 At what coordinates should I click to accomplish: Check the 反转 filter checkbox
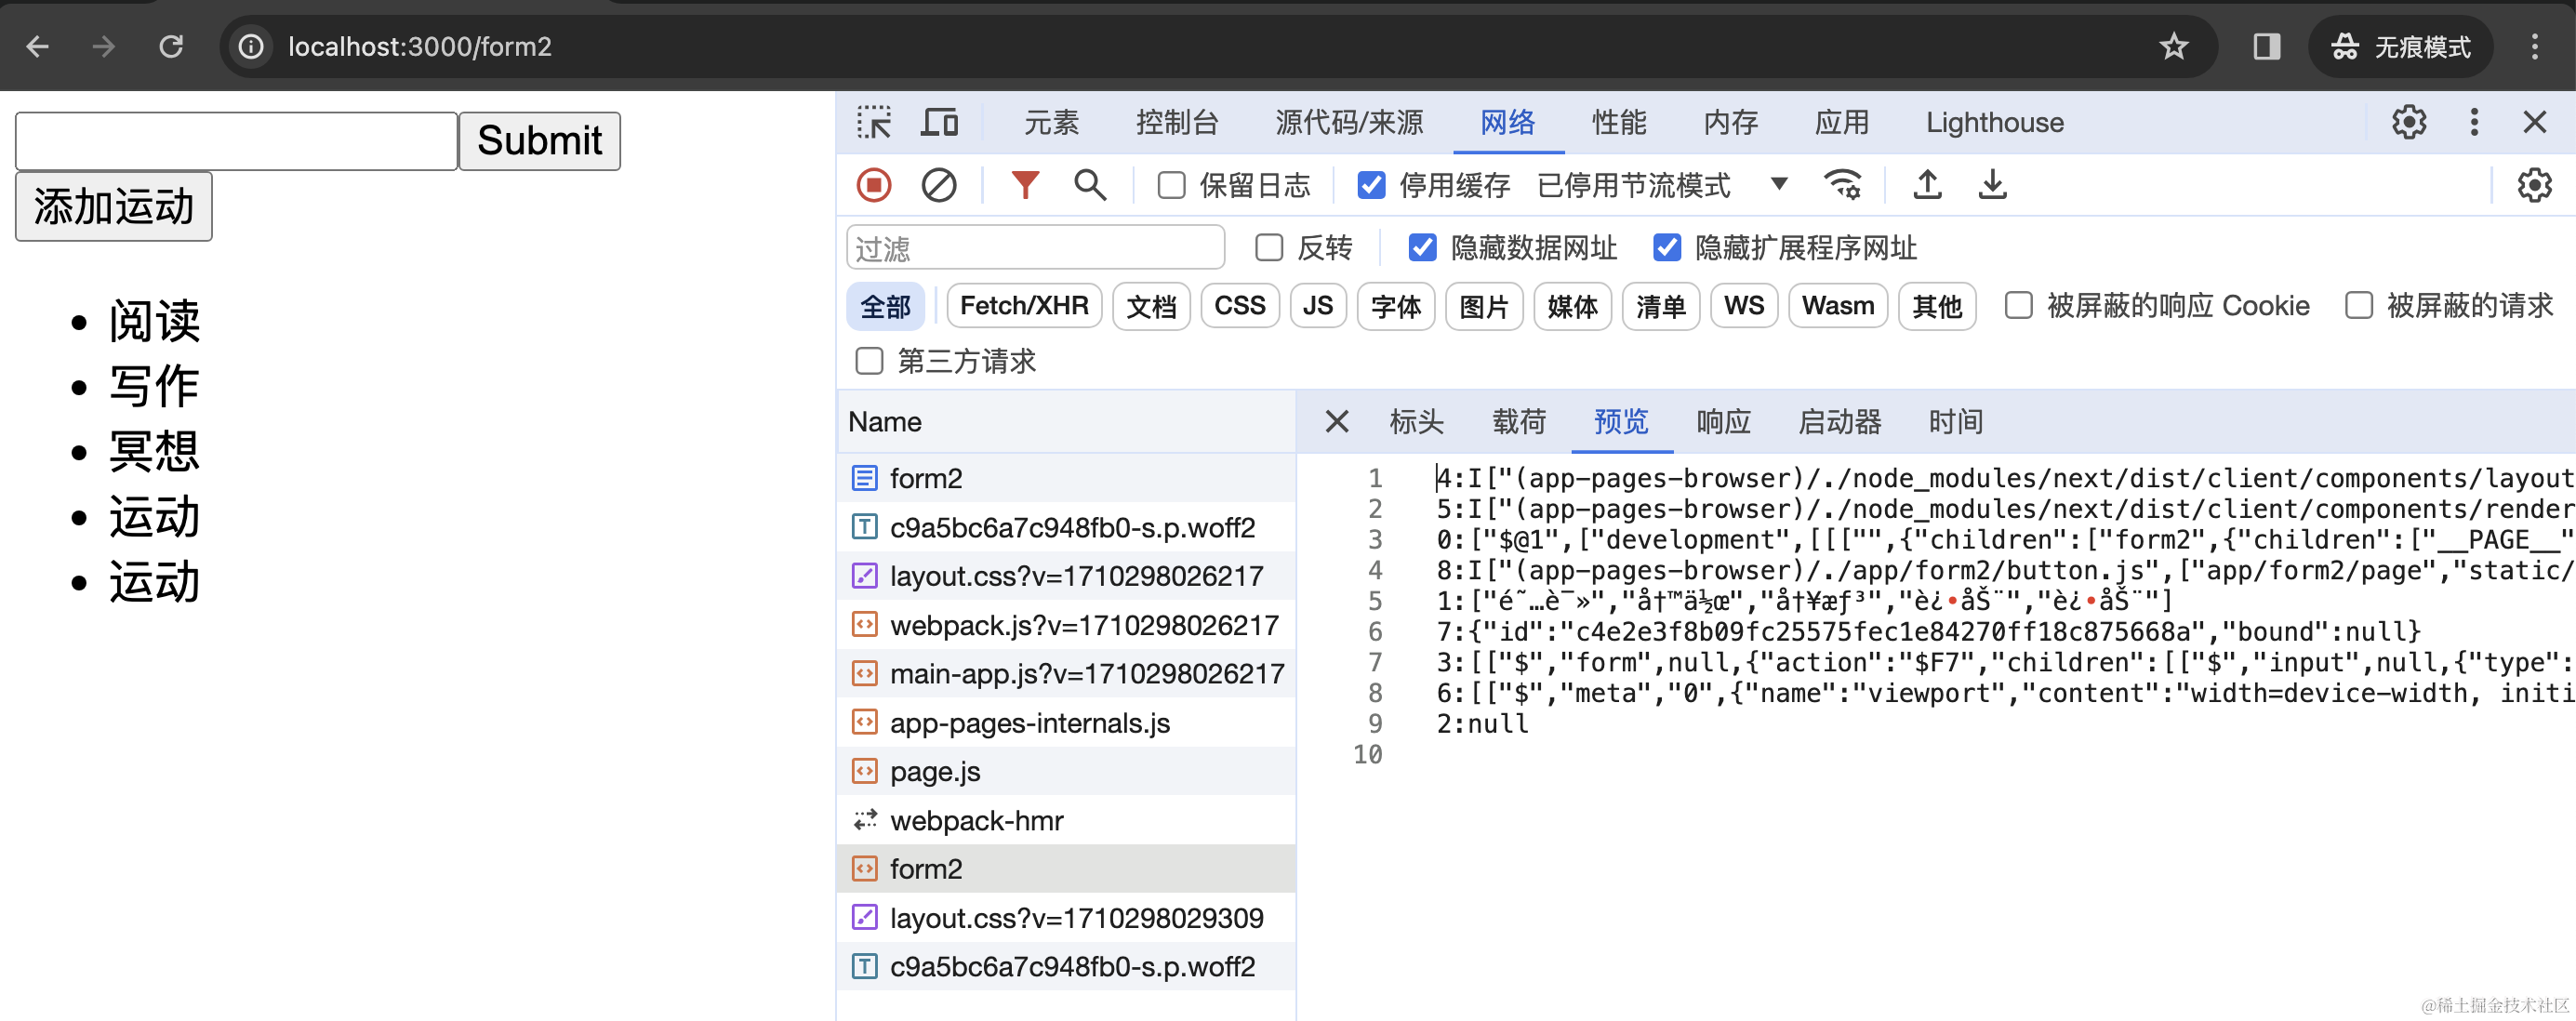click(x=1269, y=248)
